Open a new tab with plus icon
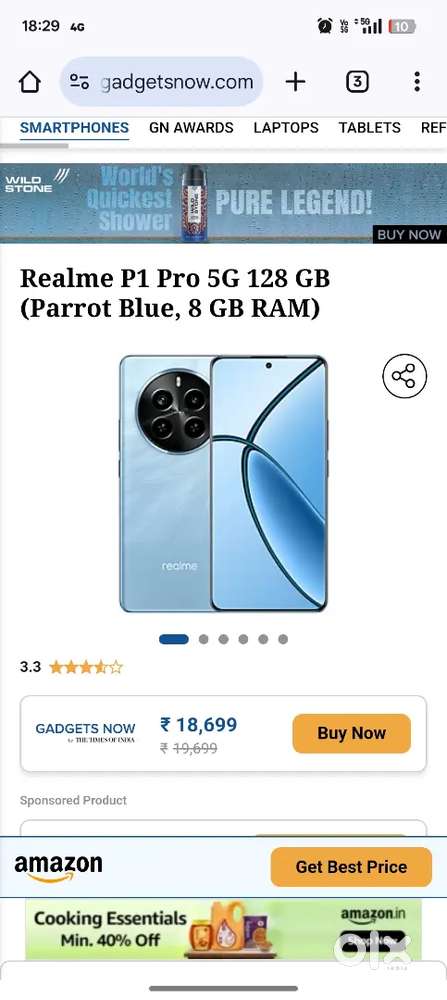447x1000 pixels. pyautogui.click(x=295, y=82)
